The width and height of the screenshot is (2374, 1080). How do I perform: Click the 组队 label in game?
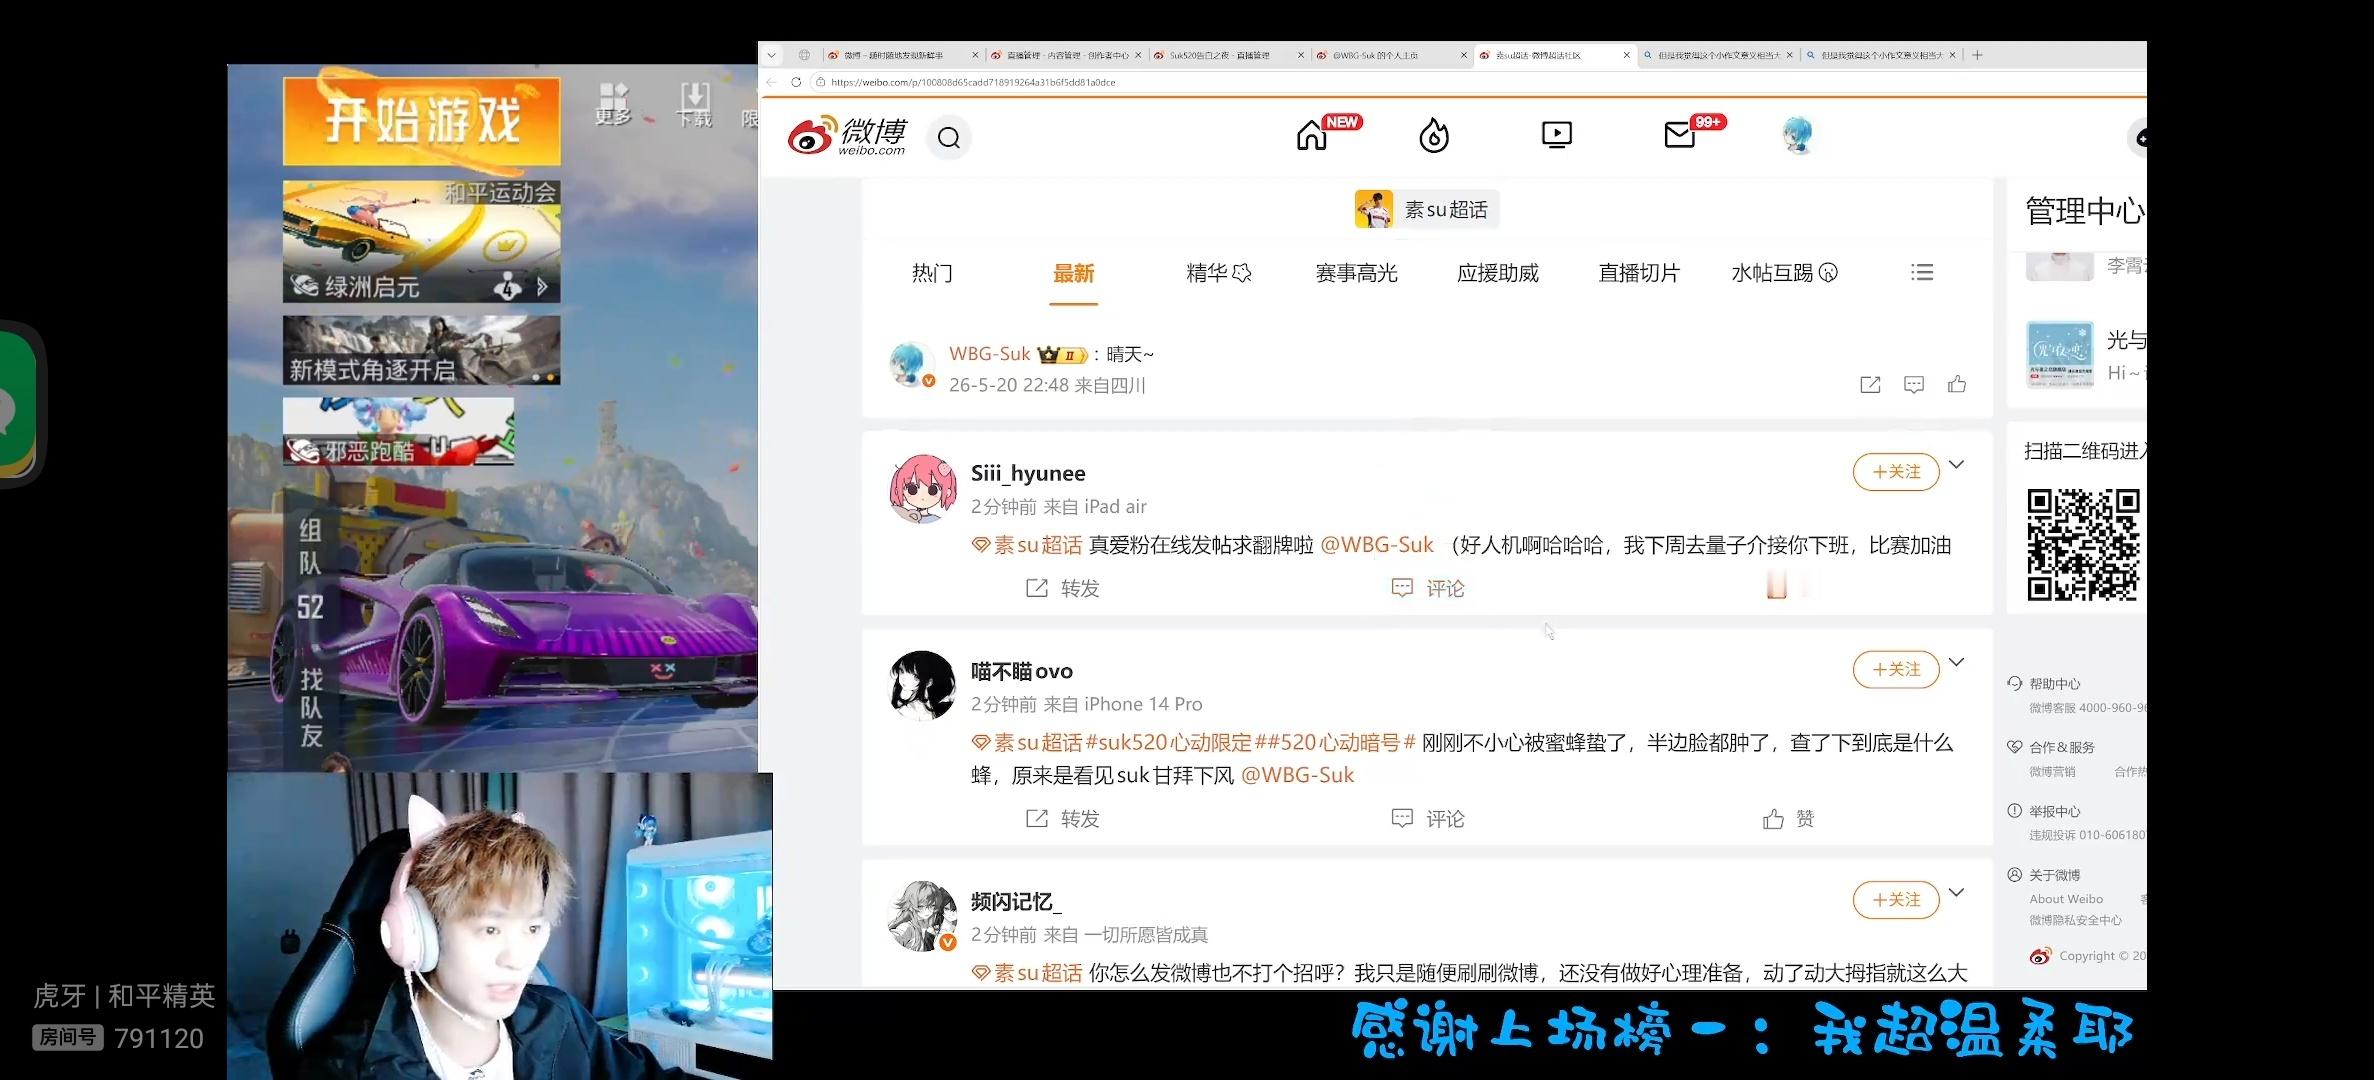[x=310, y=547]
